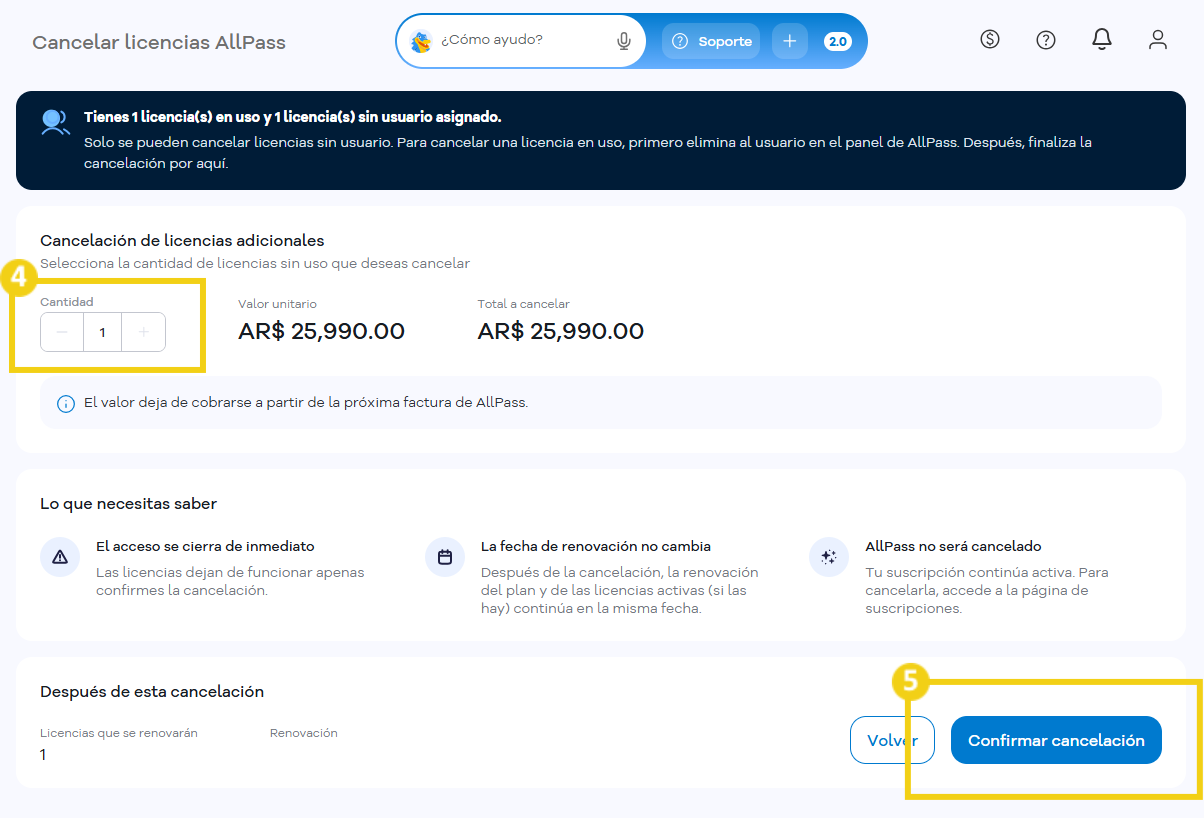This screenshot has width=1204, height=818.
Task: Click the assistant mascot icon in search bar
Action: [x=422, y=41]
